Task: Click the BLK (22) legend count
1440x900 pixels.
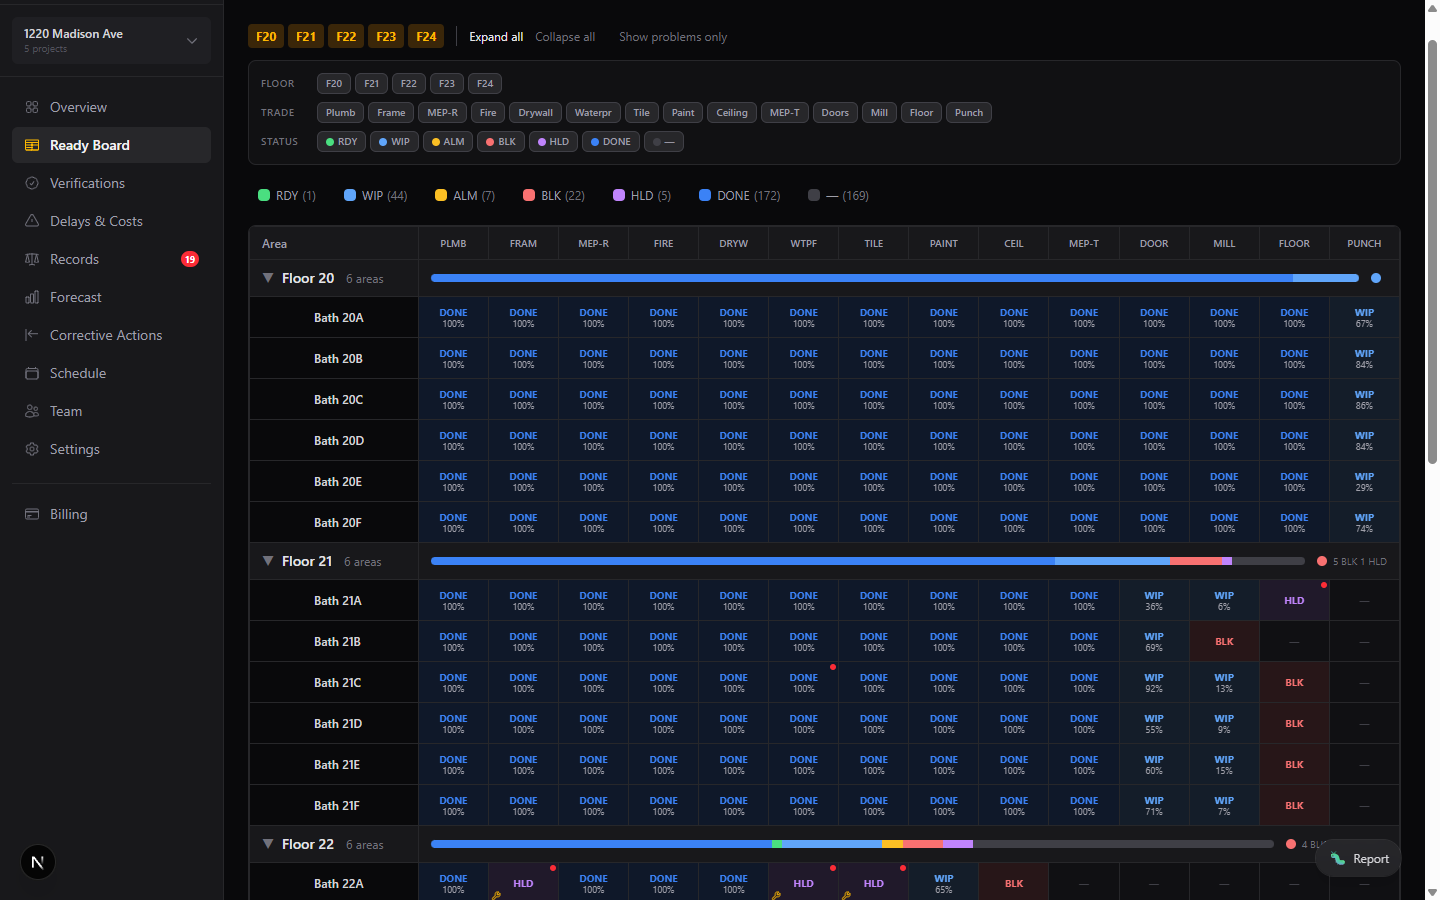Action: coord(554,196)
